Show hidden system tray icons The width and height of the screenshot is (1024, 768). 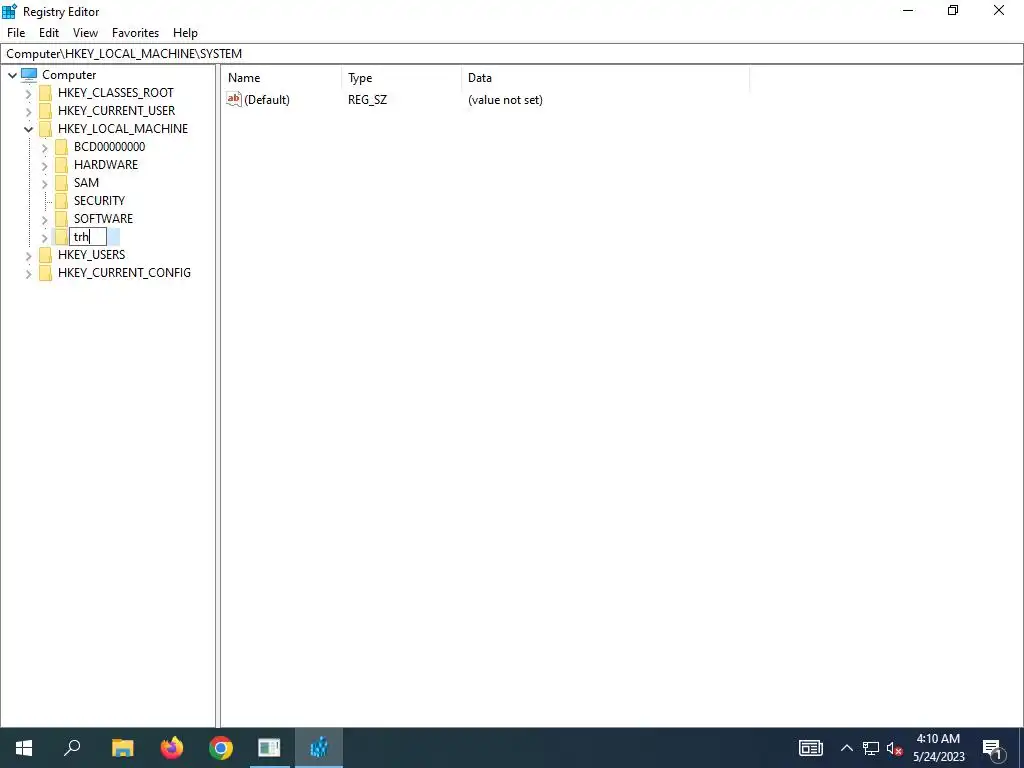pos(846,748)
